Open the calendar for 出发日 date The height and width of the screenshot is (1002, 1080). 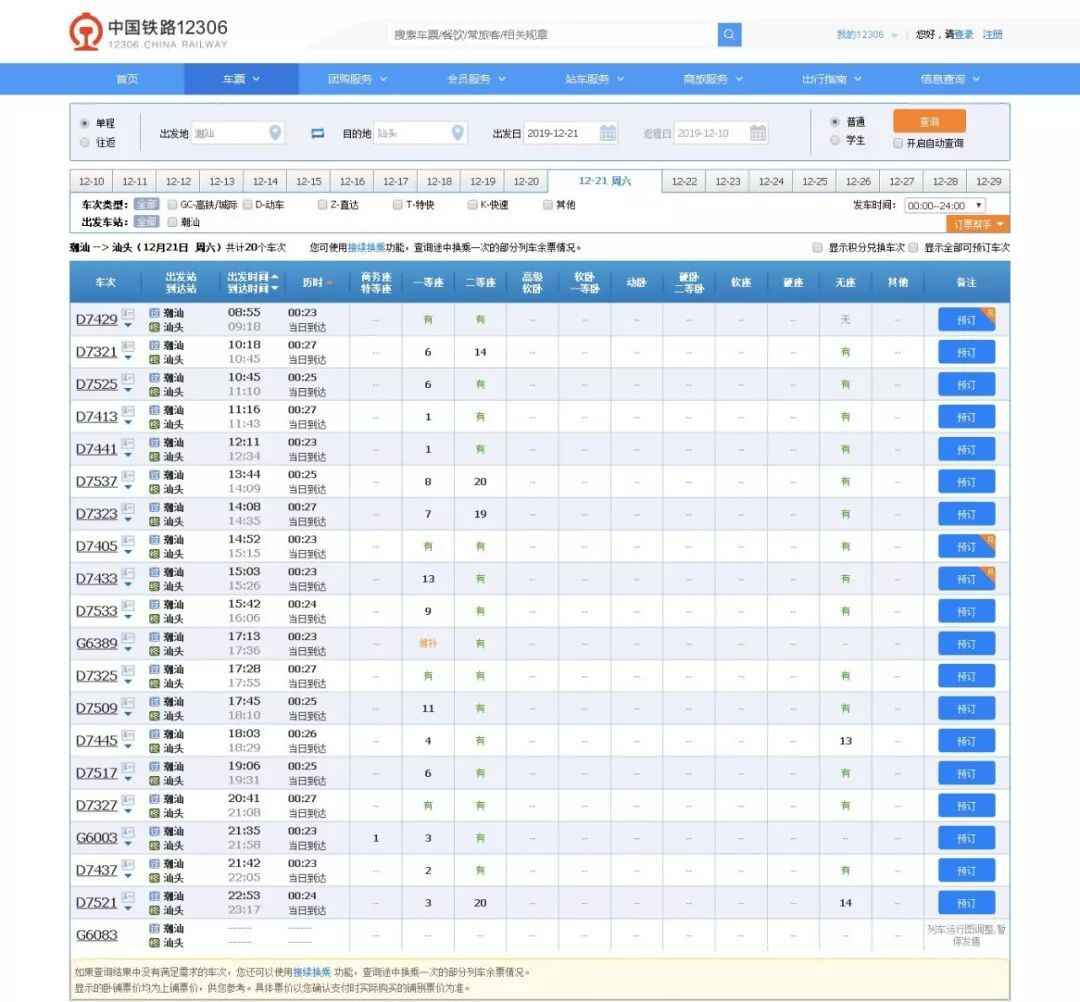[x=608, y=133]
